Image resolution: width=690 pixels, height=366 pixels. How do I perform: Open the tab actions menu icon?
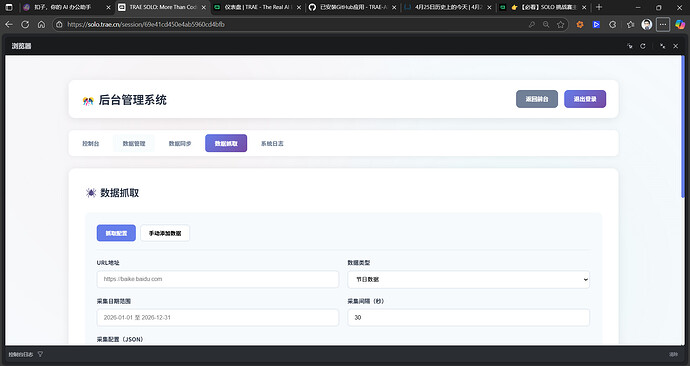pos(9,7)
